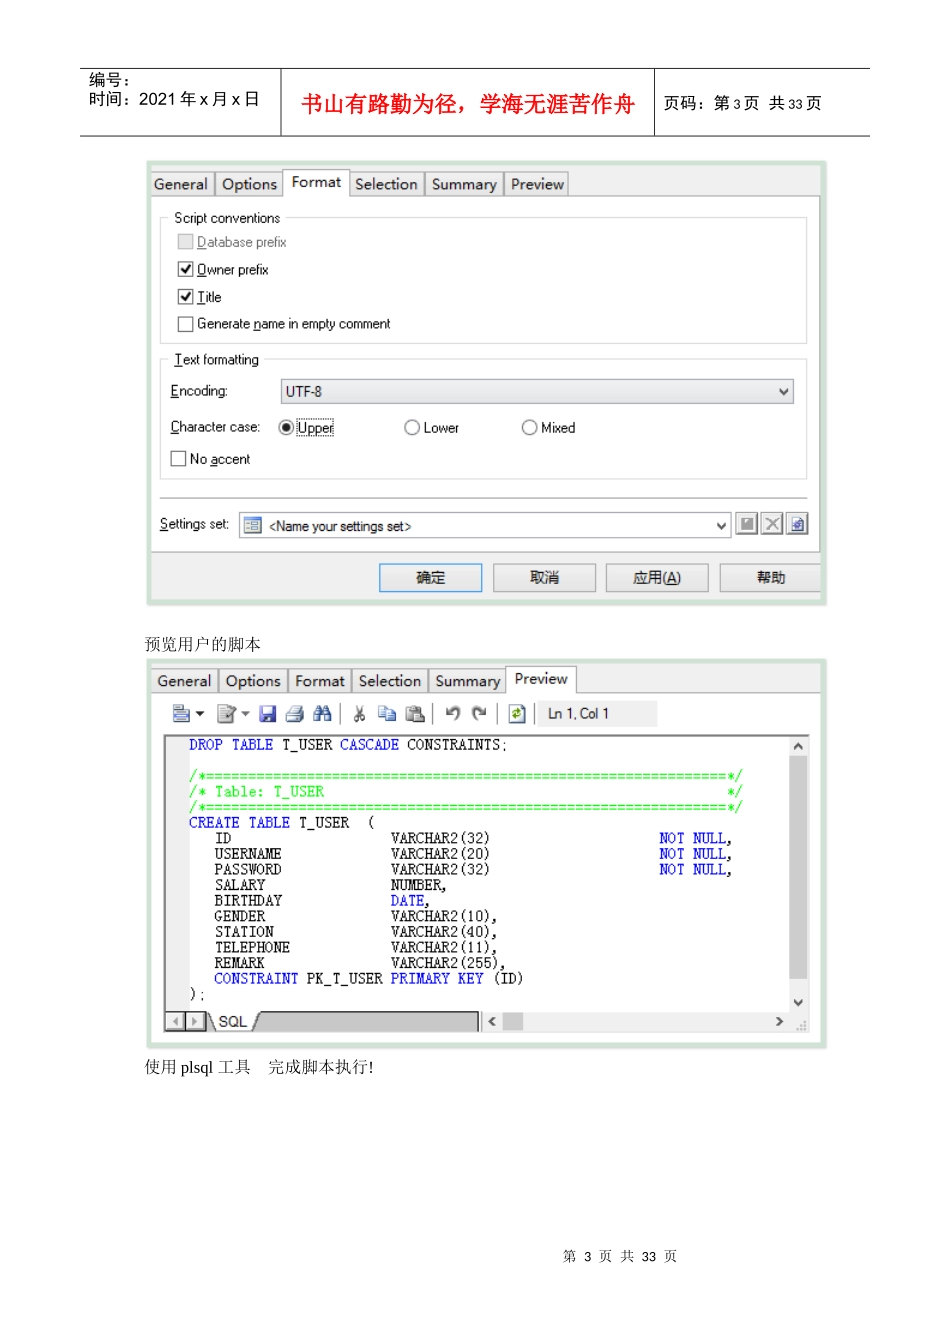
Task: Click the 确定 OK button
Action: 431,577
